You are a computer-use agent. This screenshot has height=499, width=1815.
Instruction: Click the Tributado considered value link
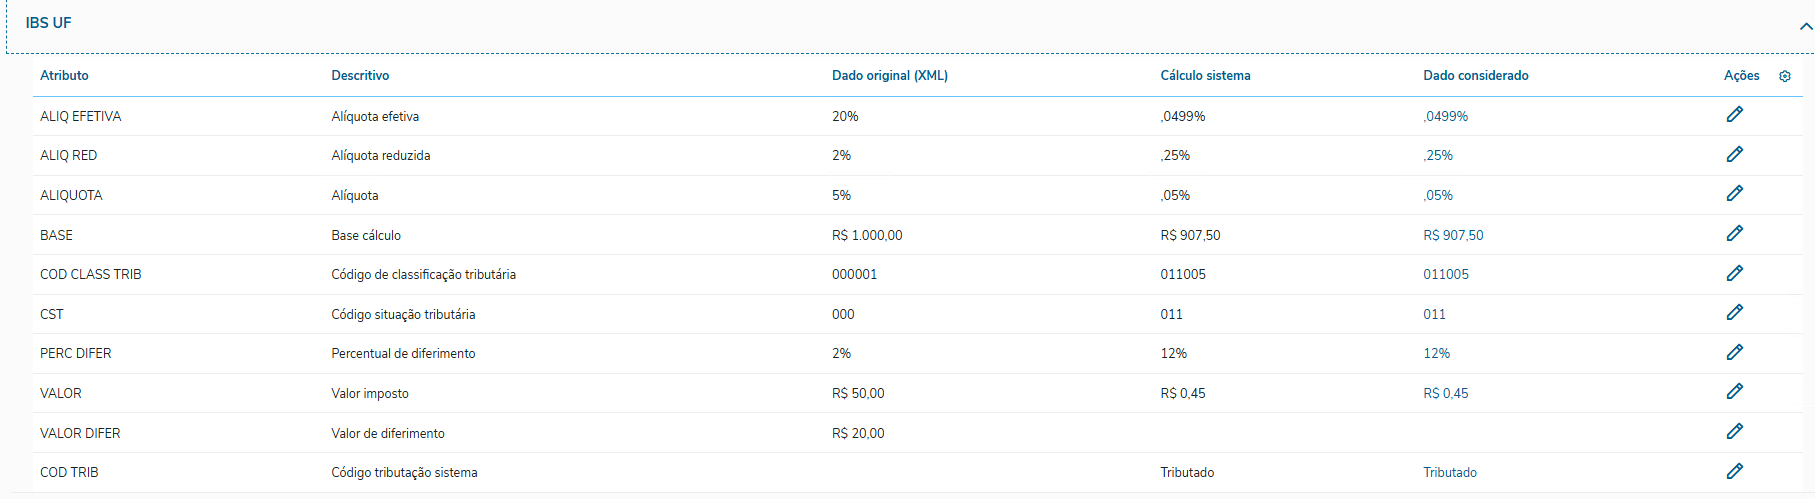coord(1450,473)
